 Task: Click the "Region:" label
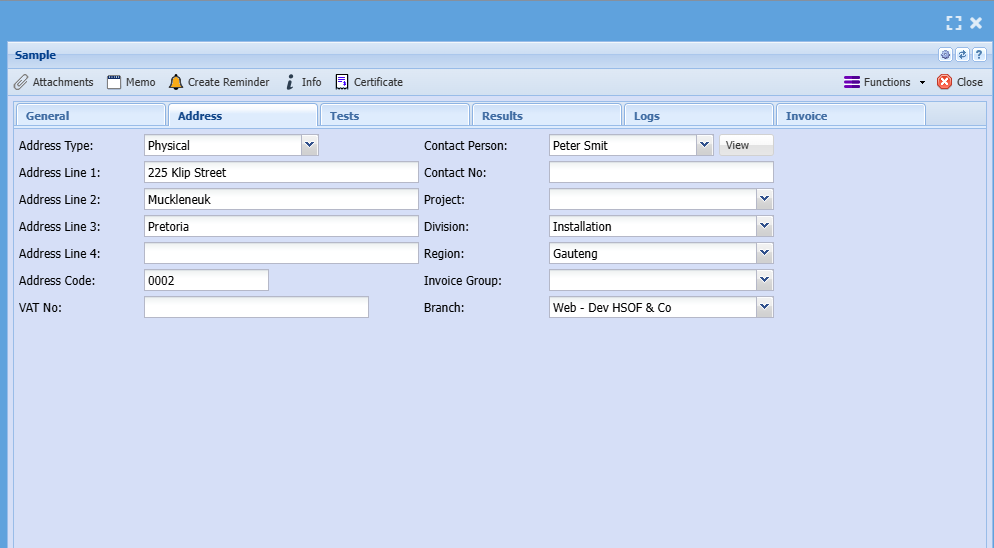(x=444, y=254)
